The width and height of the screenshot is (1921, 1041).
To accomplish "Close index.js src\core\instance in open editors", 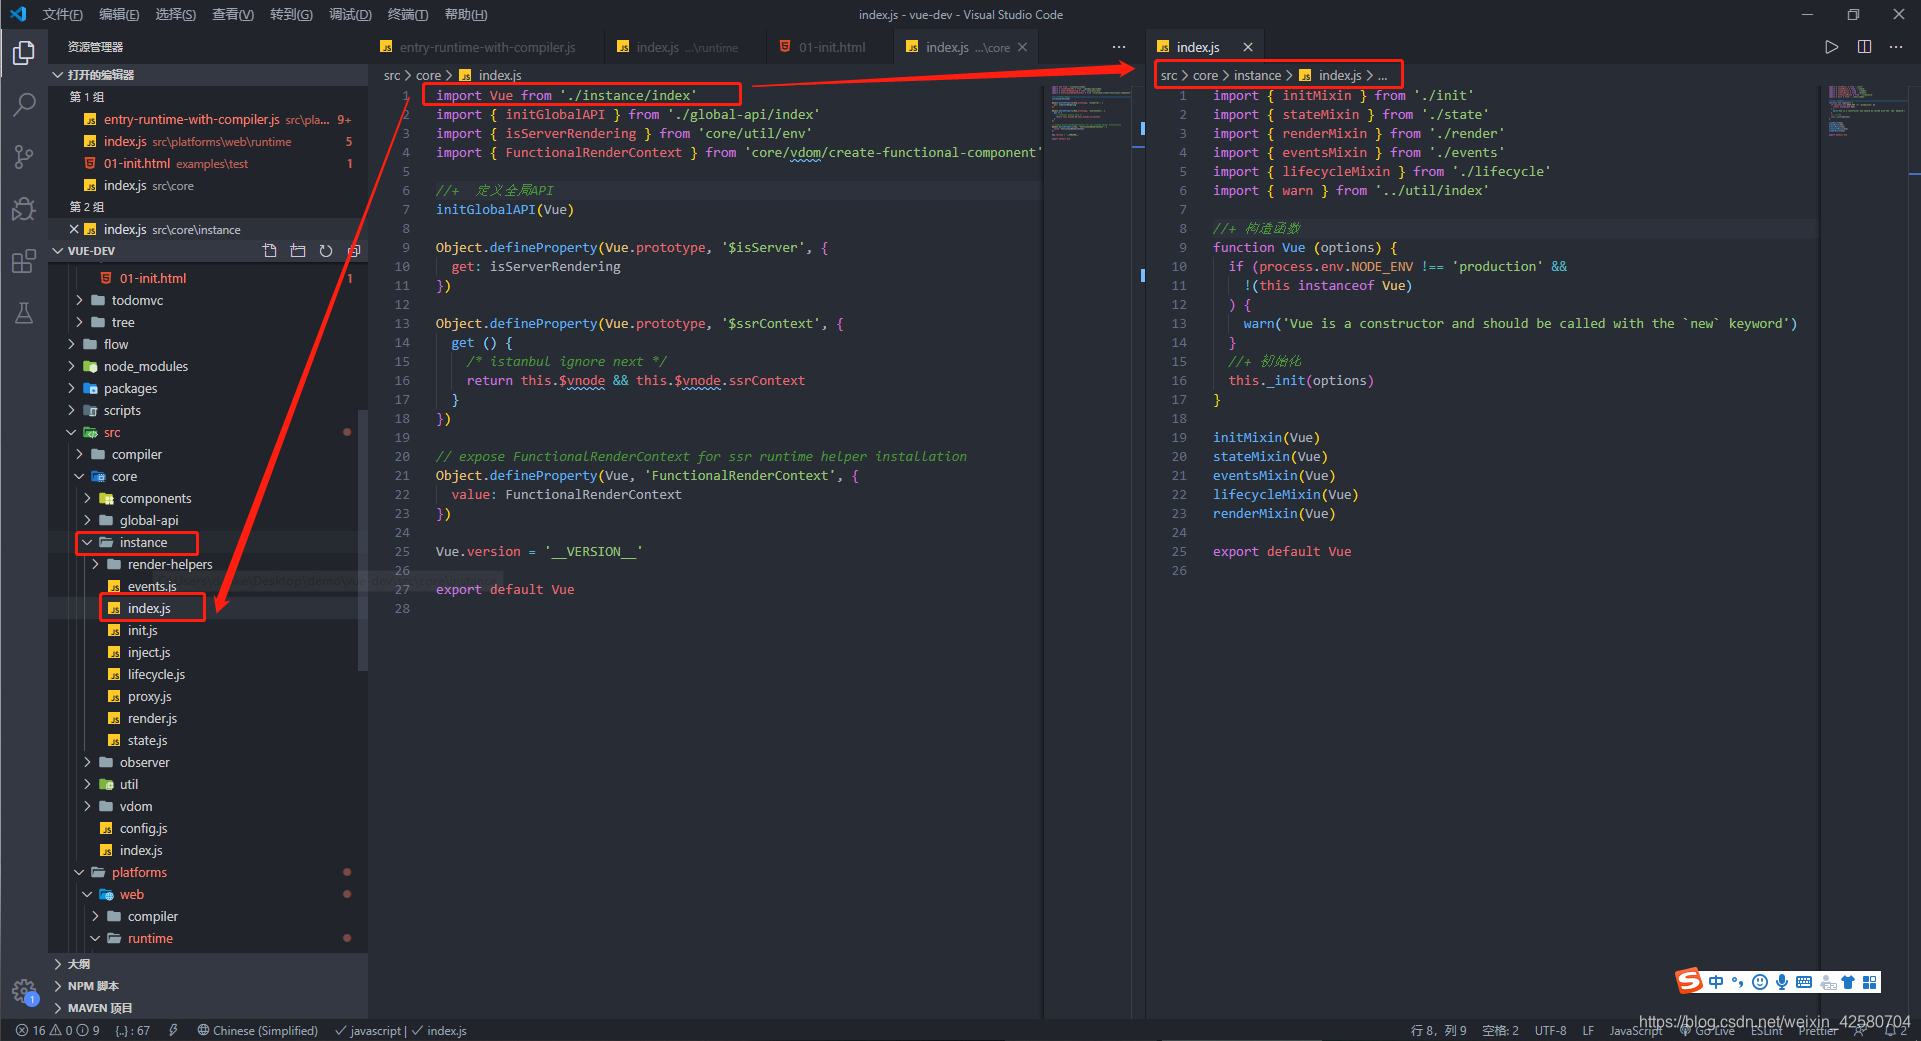I will (74, 229).
